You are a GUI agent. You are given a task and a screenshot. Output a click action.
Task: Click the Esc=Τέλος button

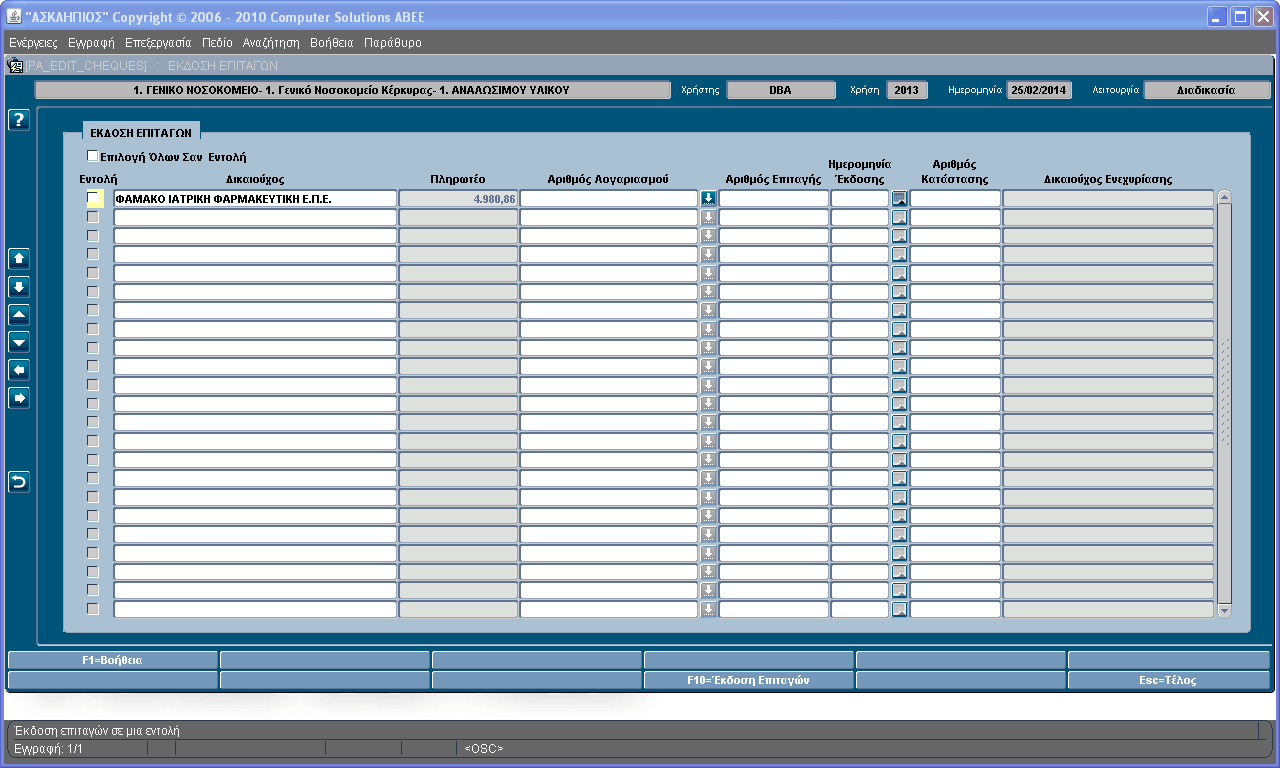coord(1169,680)
